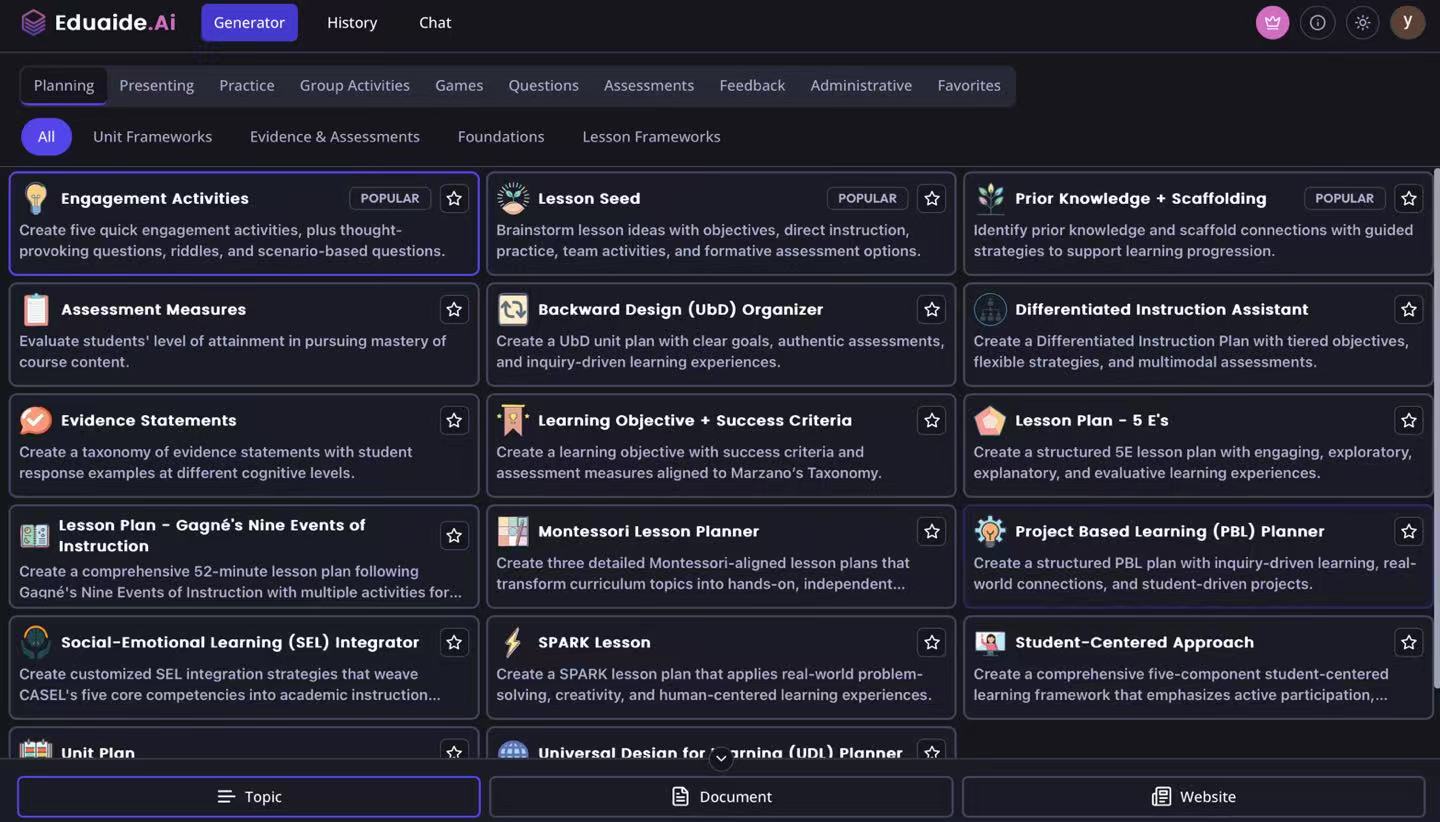
Task: Open the premium crown icon
Action: coord(1273,22)
